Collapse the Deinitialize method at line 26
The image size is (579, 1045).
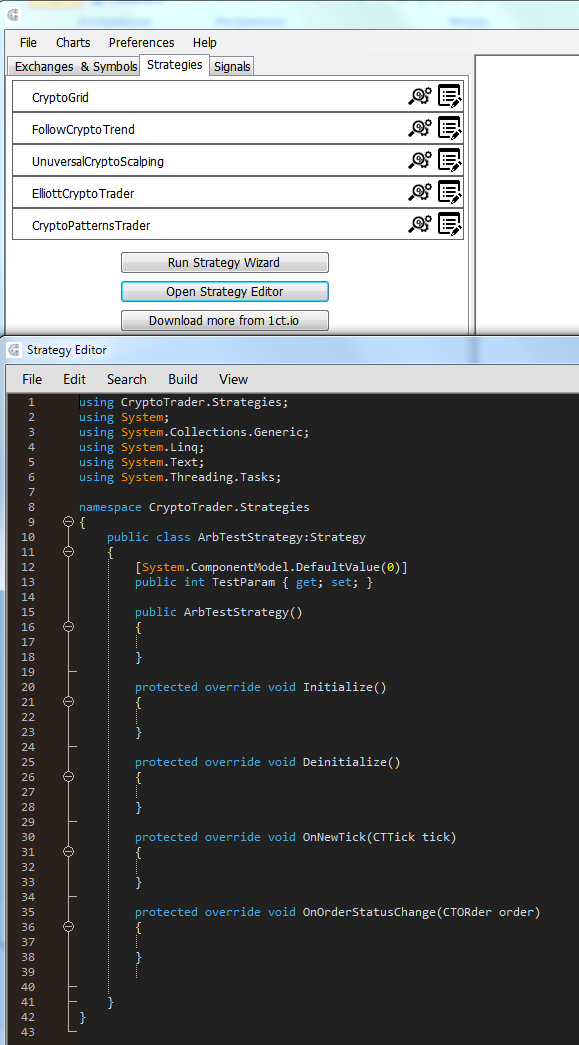(x=68, y=776)
